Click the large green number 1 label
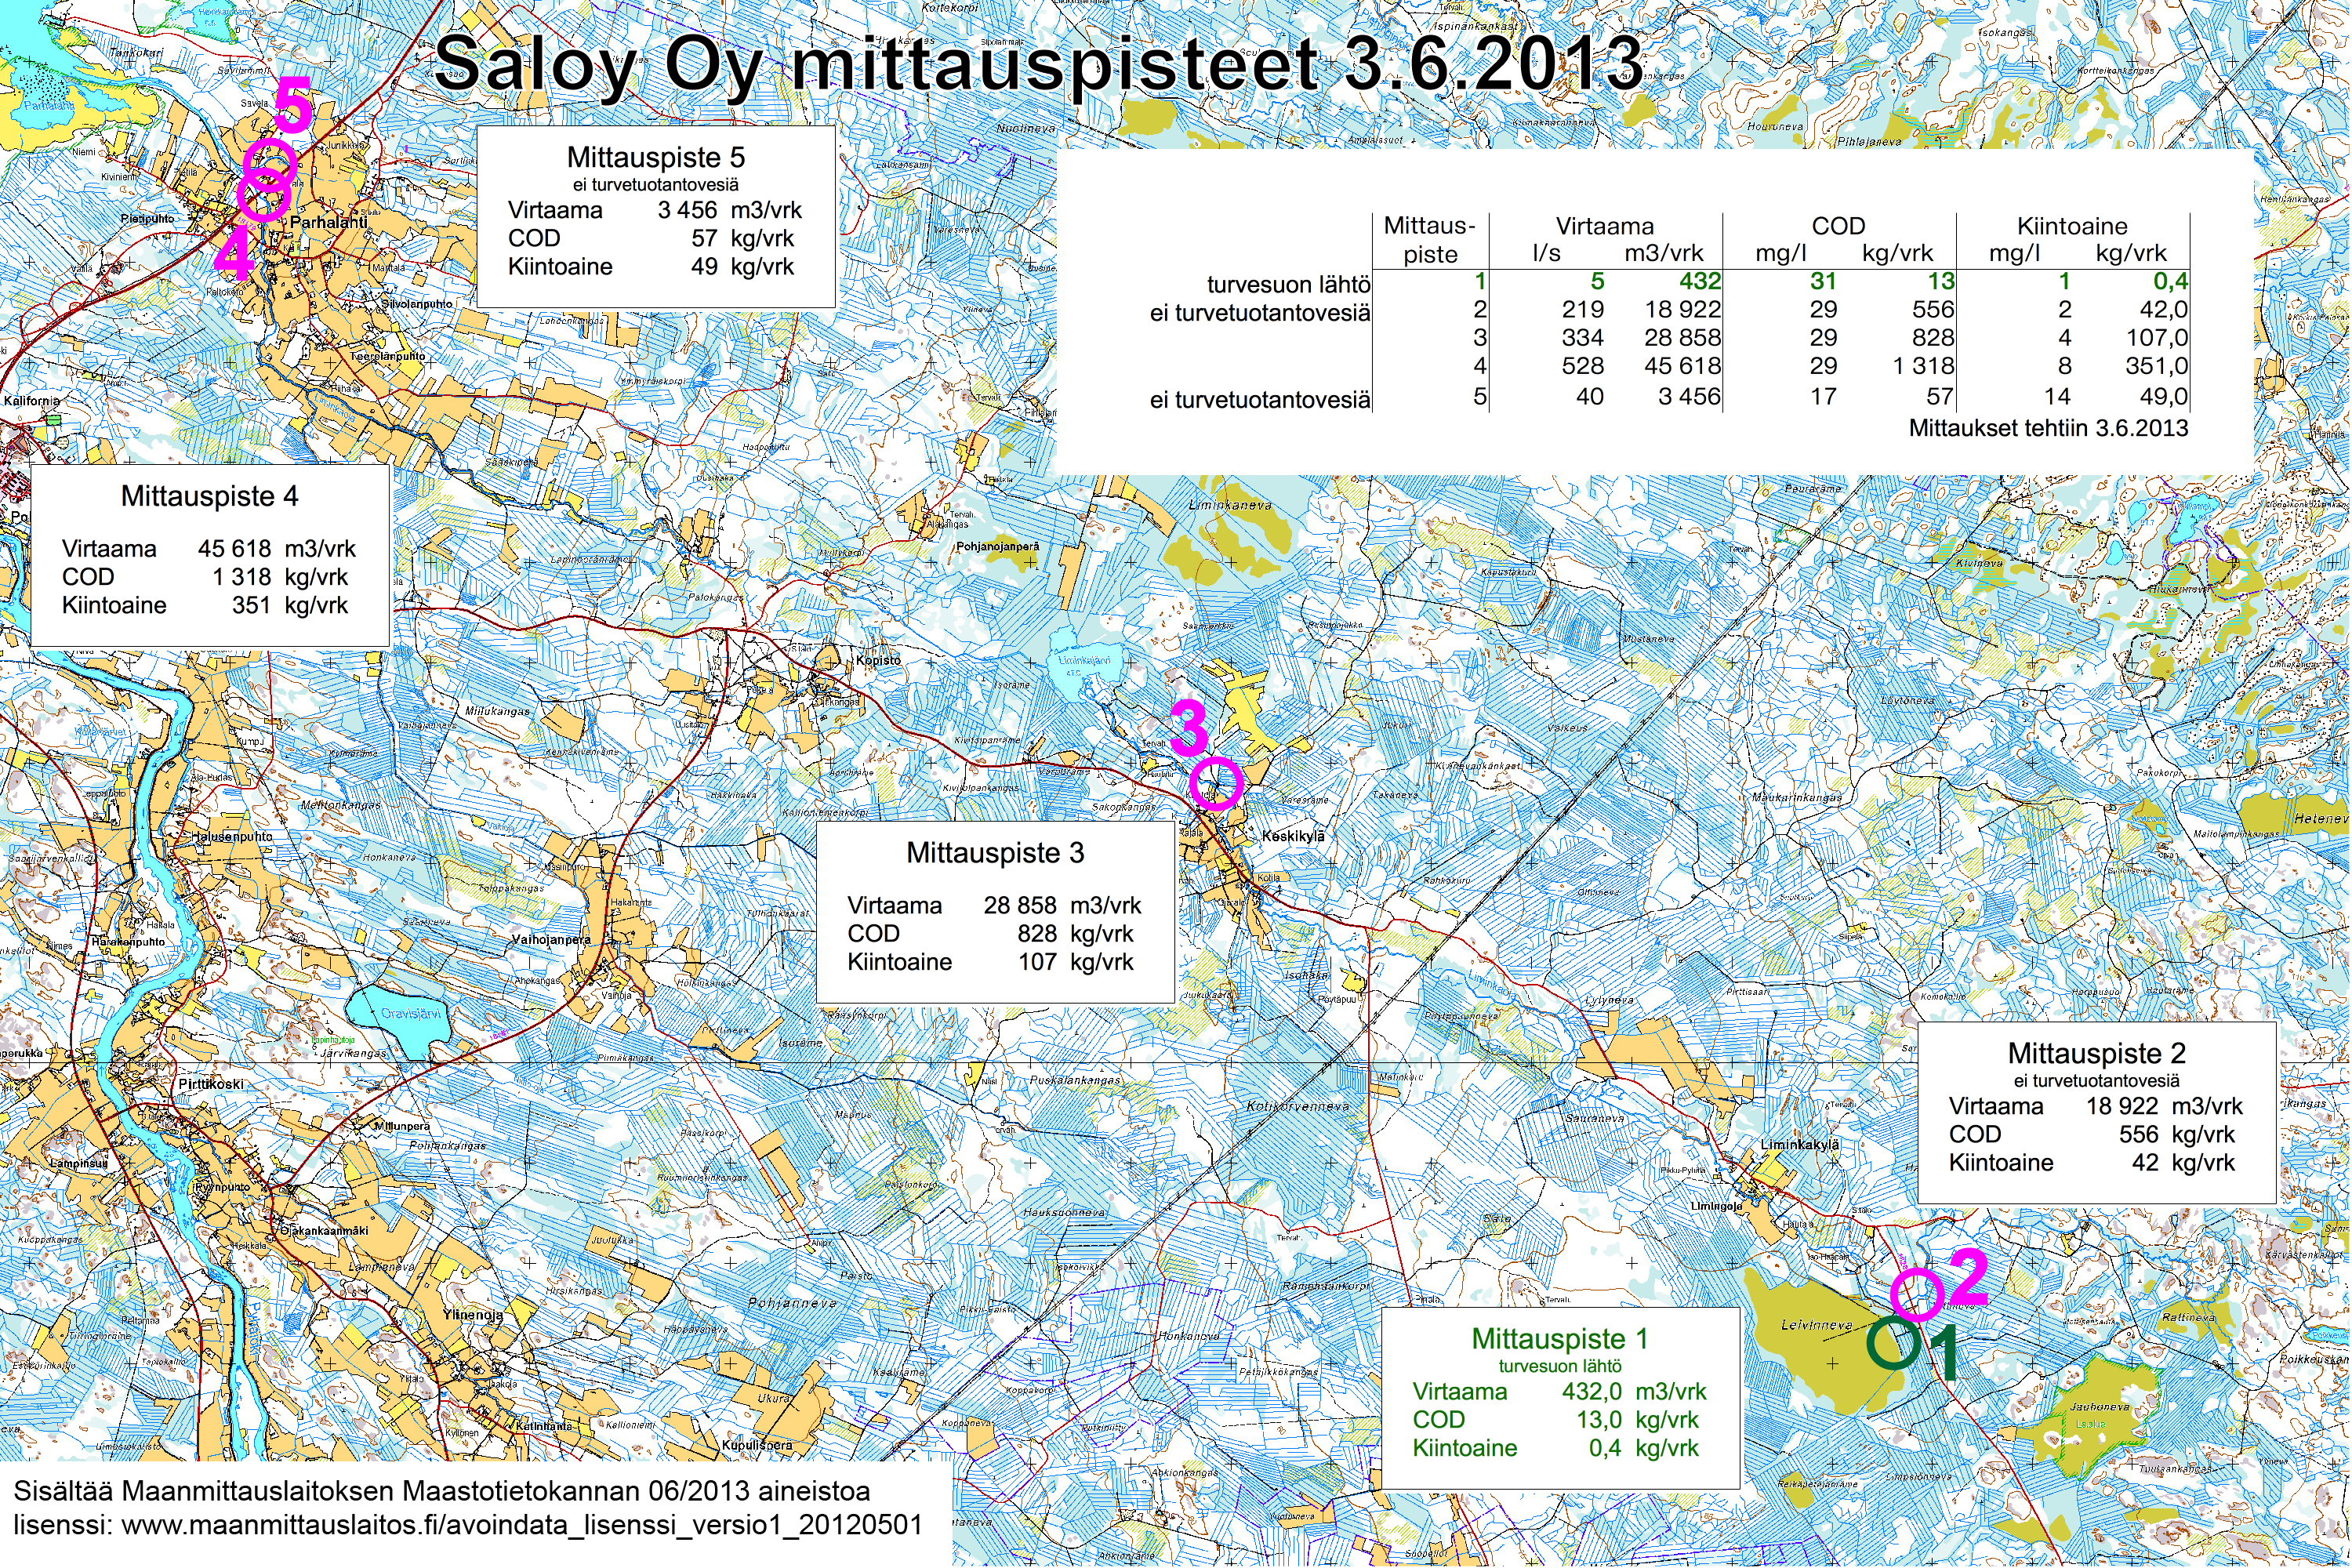The image size is (2352, 1568). point(1944,1353)
